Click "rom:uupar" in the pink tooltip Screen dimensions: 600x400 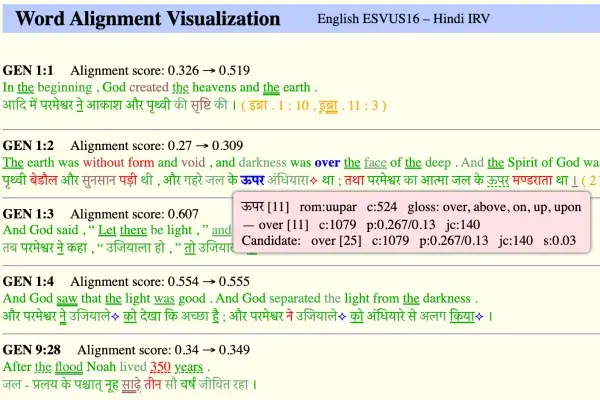(328, 207)
